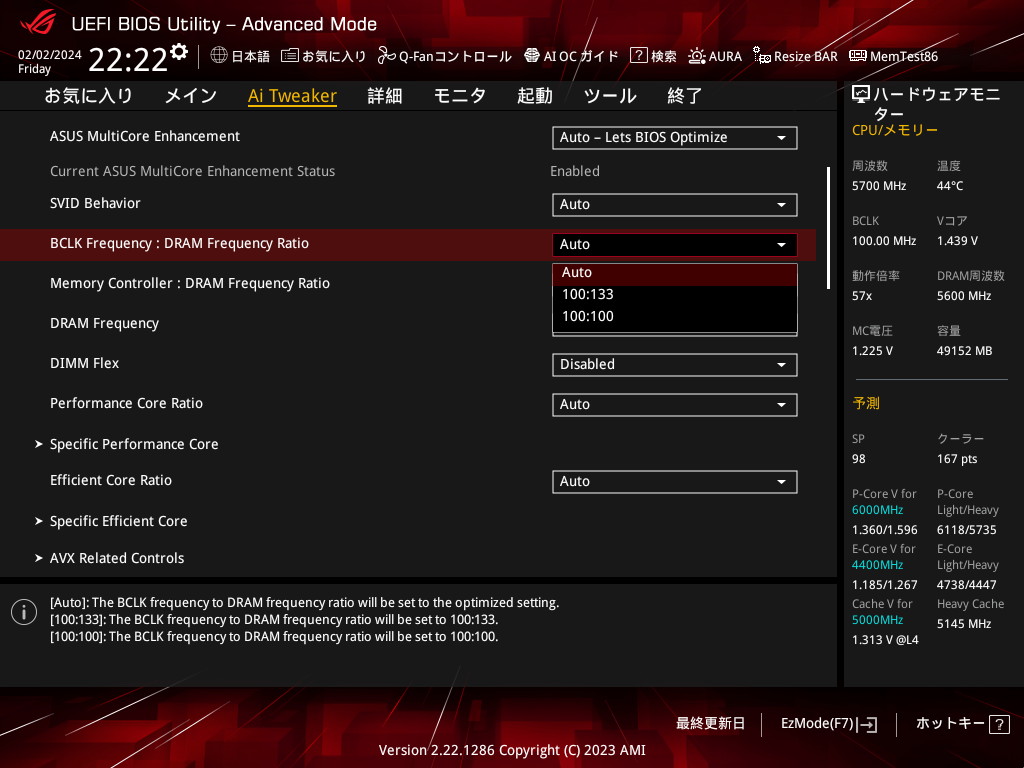Switch to the メイン tab
Screen dimensions: 1024x768
(190, 95)
